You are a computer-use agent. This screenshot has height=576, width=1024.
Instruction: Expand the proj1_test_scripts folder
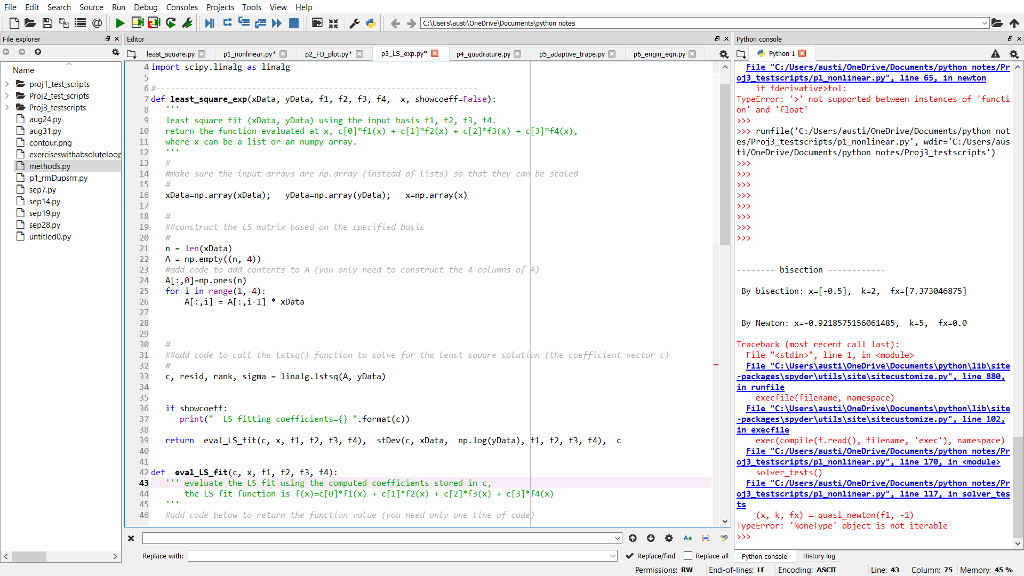pyautogui.click(x=8, y=85)
